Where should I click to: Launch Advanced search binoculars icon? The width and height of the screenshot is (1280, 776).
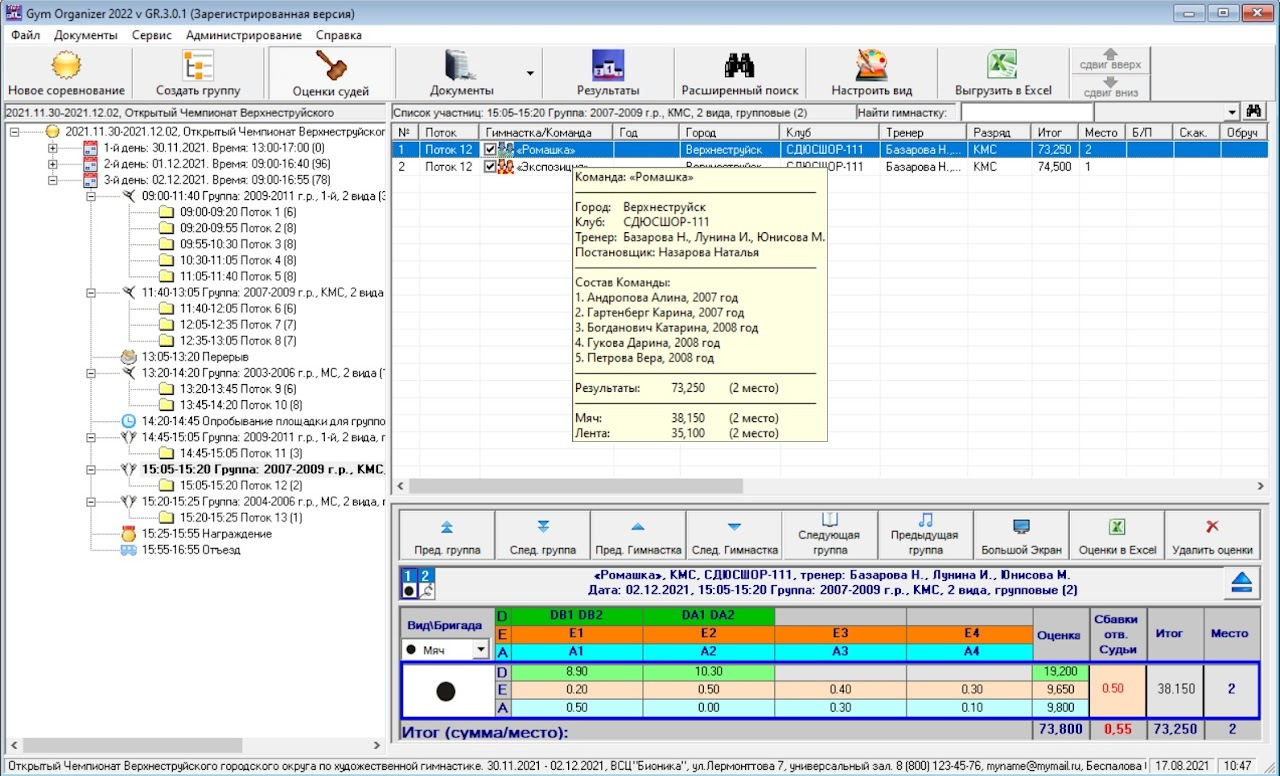pyautogui.click(x=739, y=66)
